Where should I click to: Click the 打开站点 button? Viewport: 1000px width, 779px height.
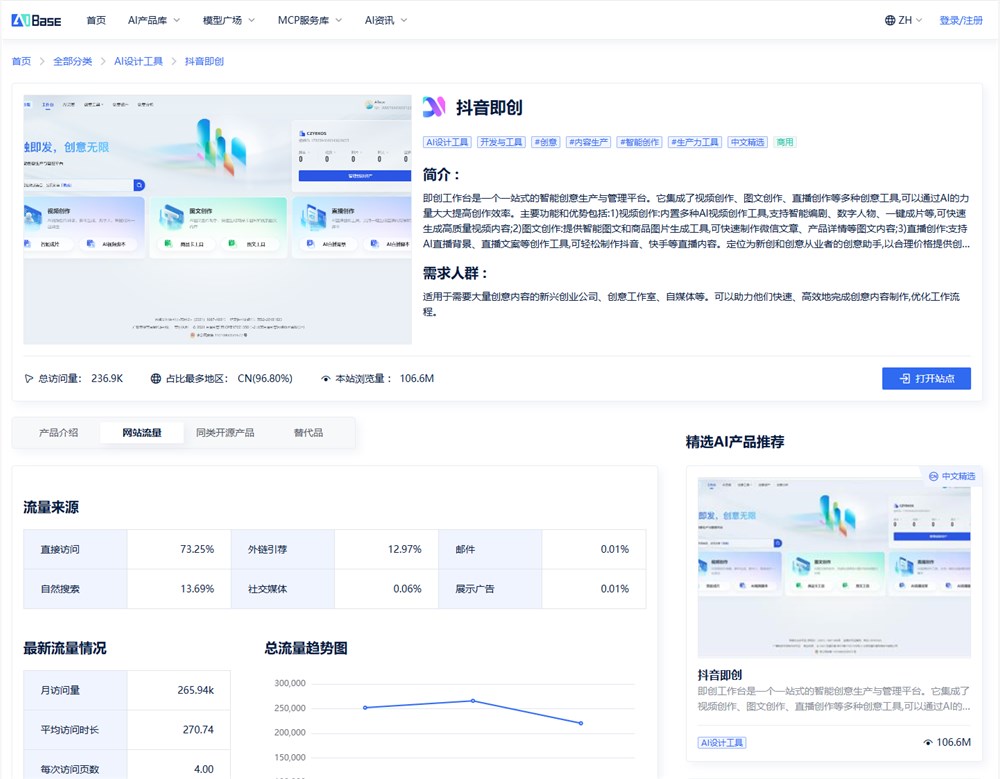click(x=926, y=378)
